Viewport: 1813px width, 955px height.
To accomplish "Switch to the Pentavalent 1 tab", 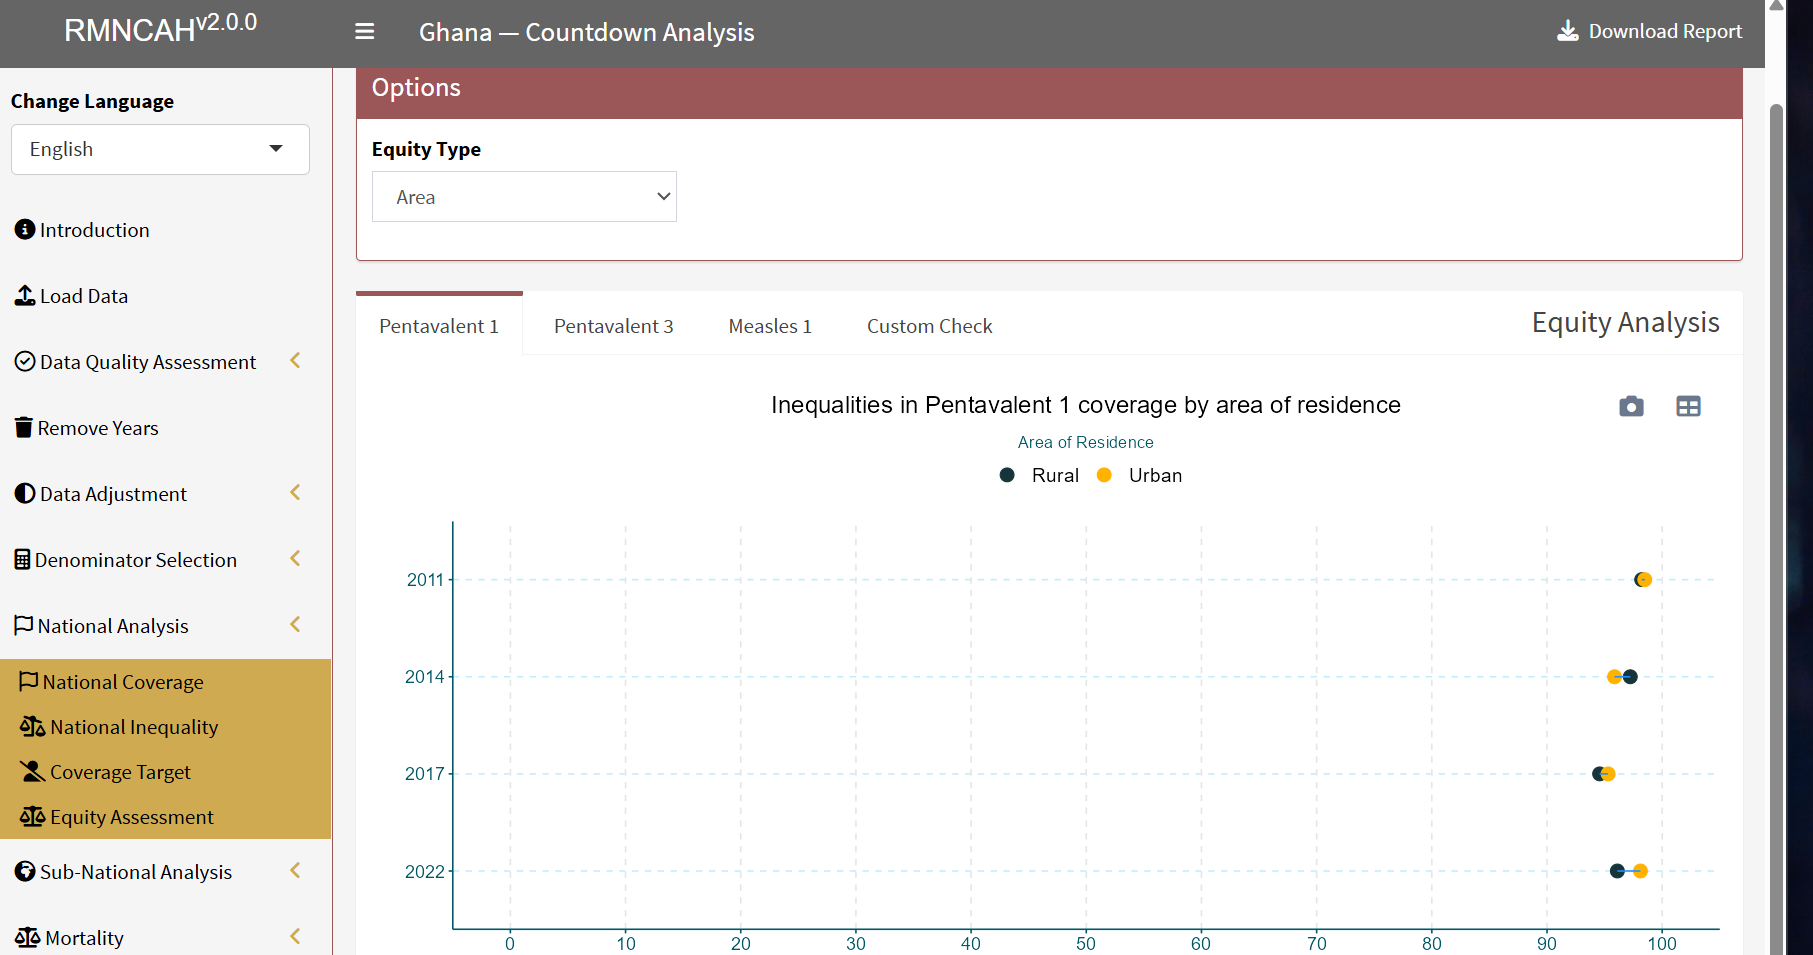I will click(x=439, y=326).
